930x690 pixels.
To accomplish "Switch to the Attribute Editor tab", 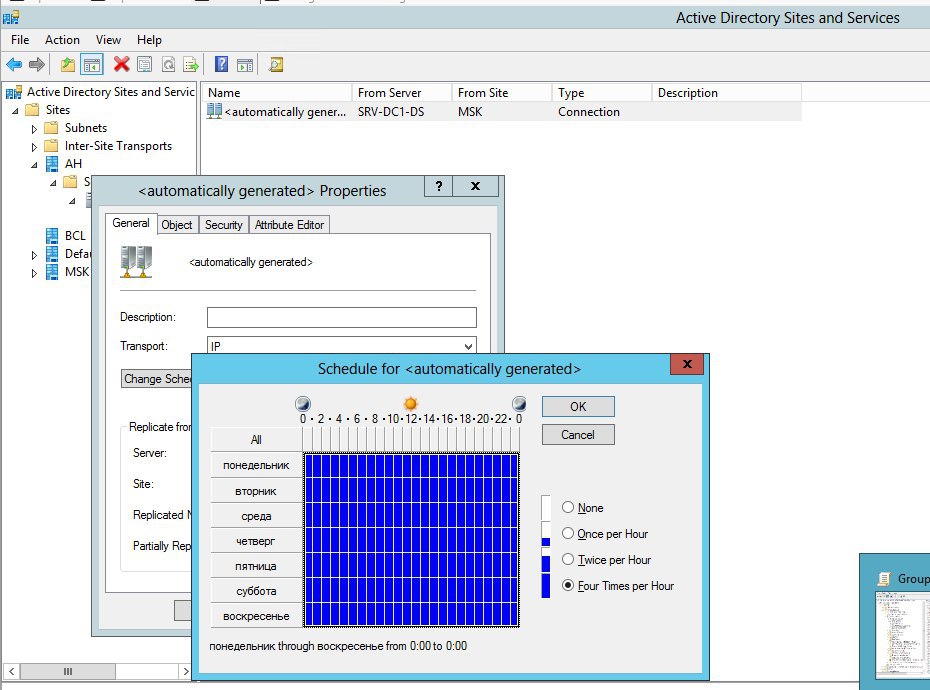I will tap(289, 225).
